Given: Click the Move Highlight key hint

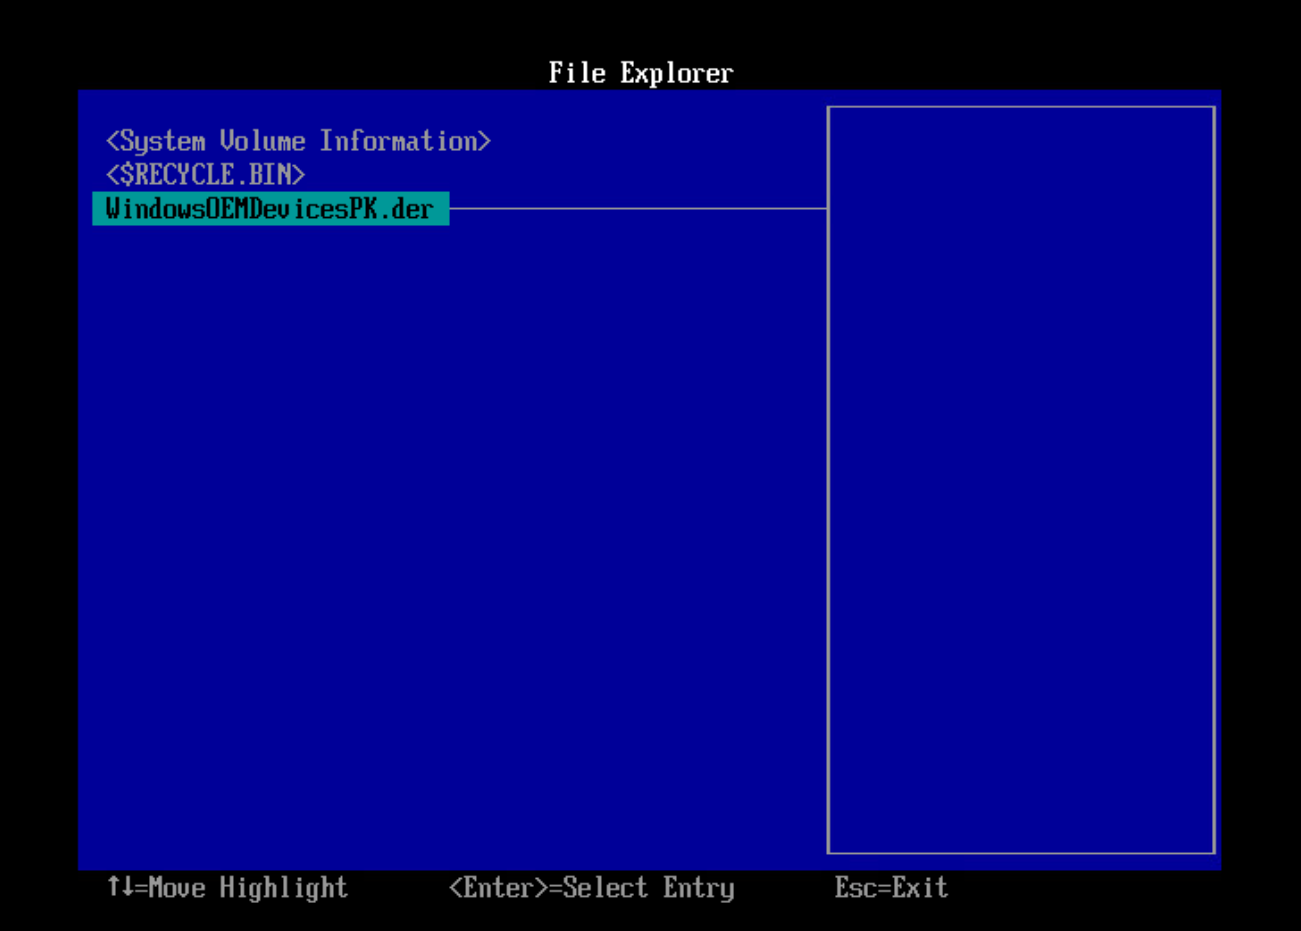Looking at the screenshot, I should pyautogui.click(x=228, y=888).
